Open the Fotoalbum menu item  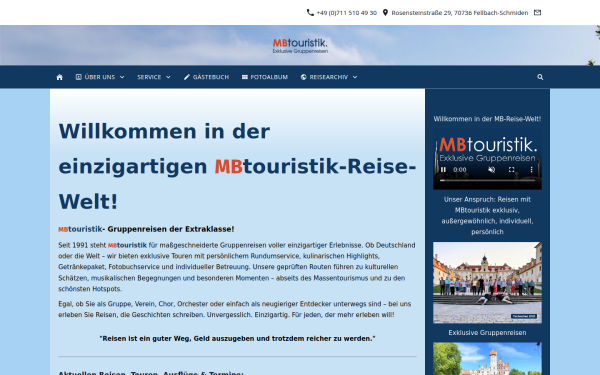[269, 77]
